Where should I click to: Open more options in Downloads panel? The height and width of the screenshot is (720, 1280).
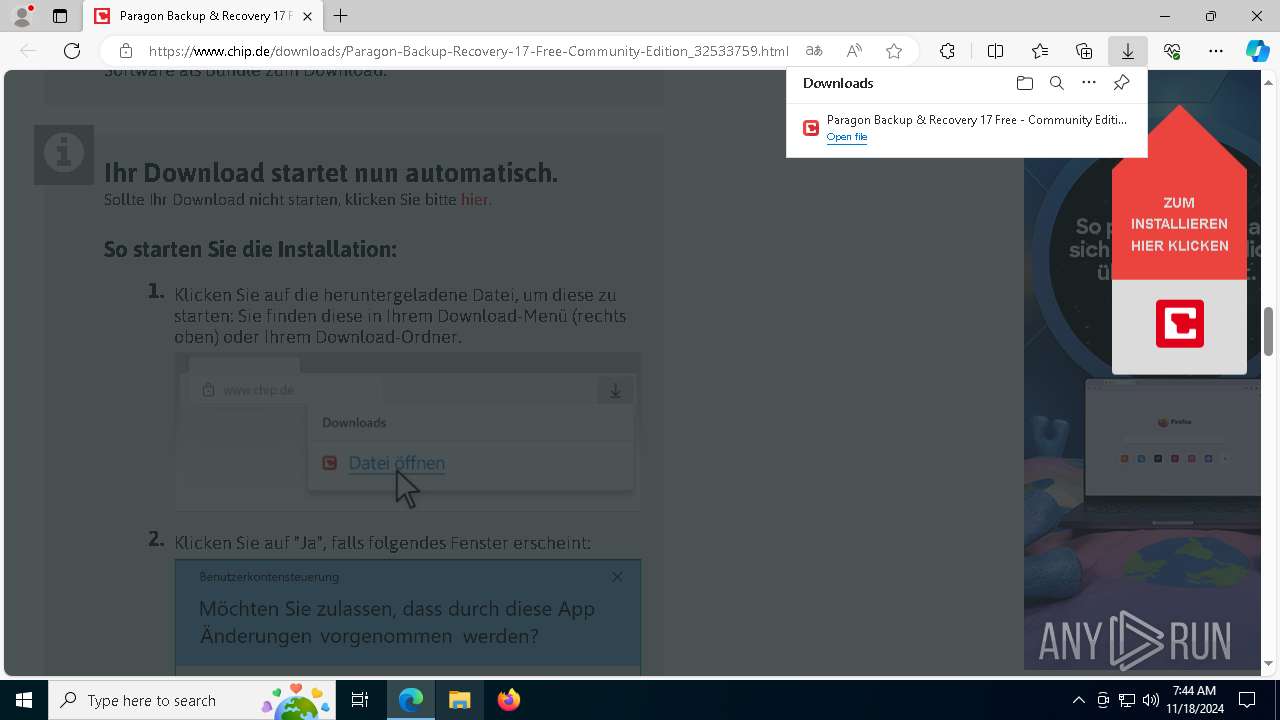click(x=1089, y=83)
